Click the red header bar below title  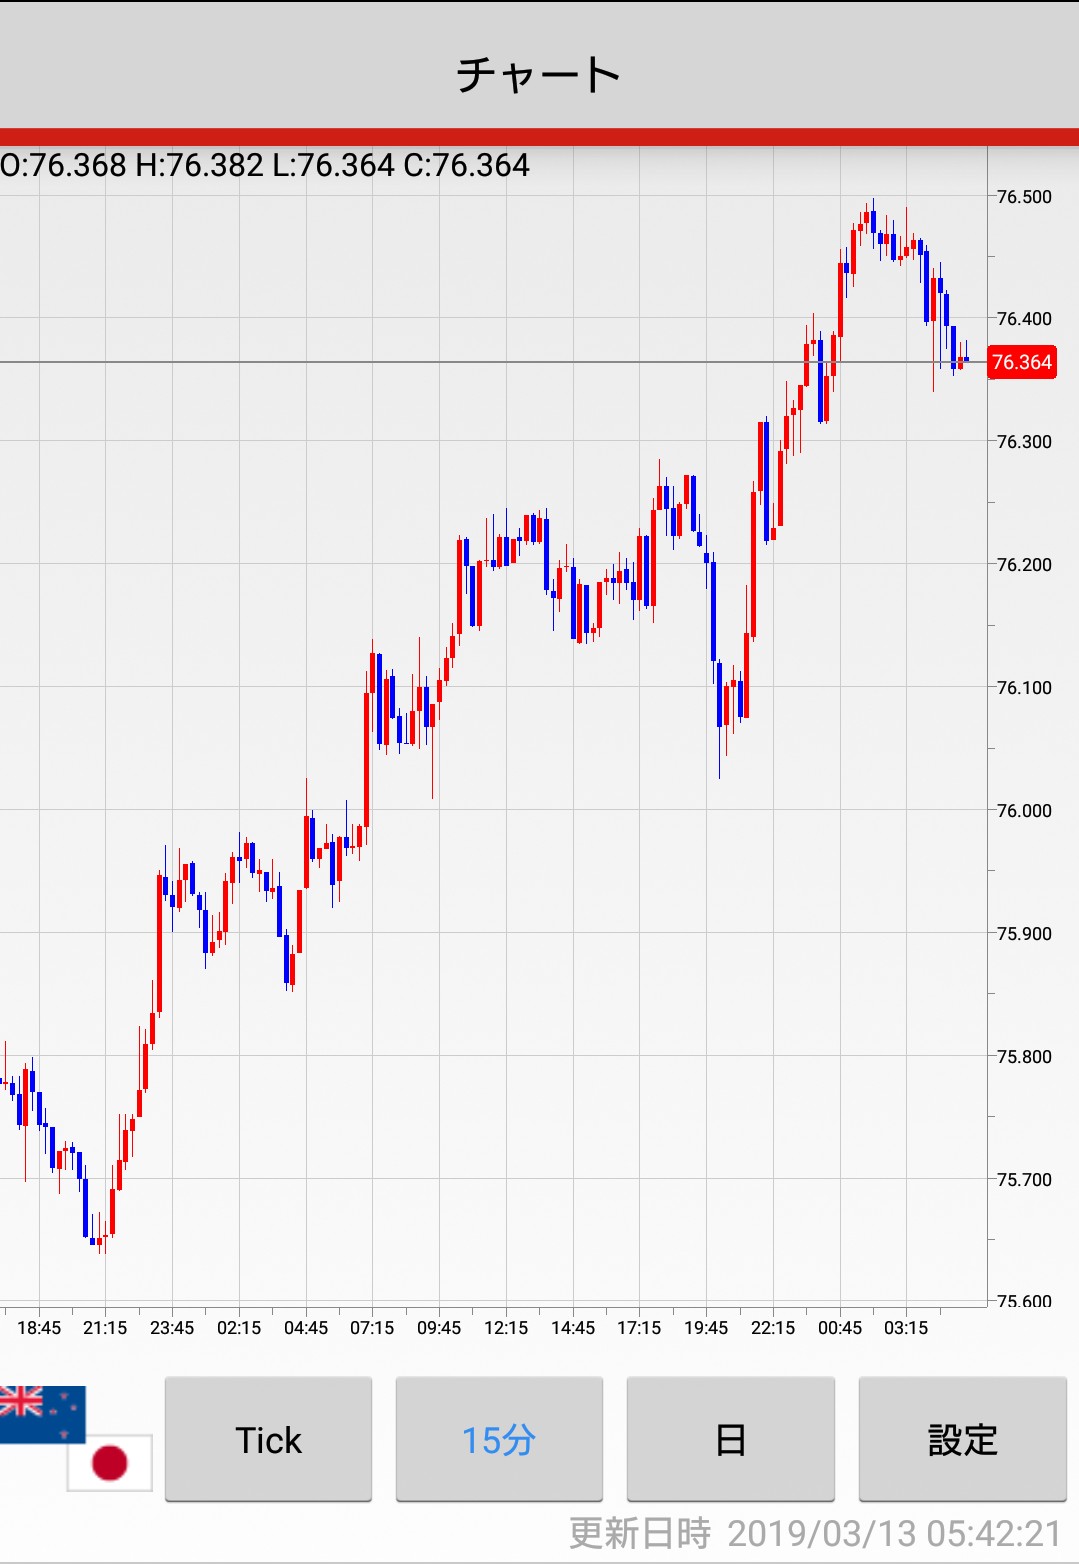coord(539,137)
